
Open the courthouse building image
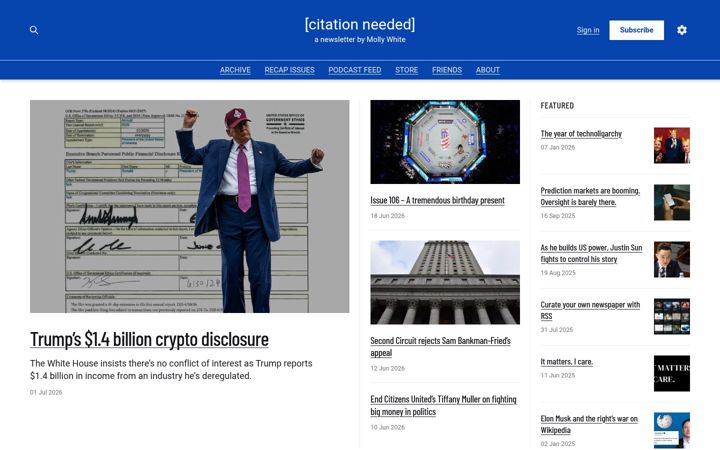tap(445, 282)
